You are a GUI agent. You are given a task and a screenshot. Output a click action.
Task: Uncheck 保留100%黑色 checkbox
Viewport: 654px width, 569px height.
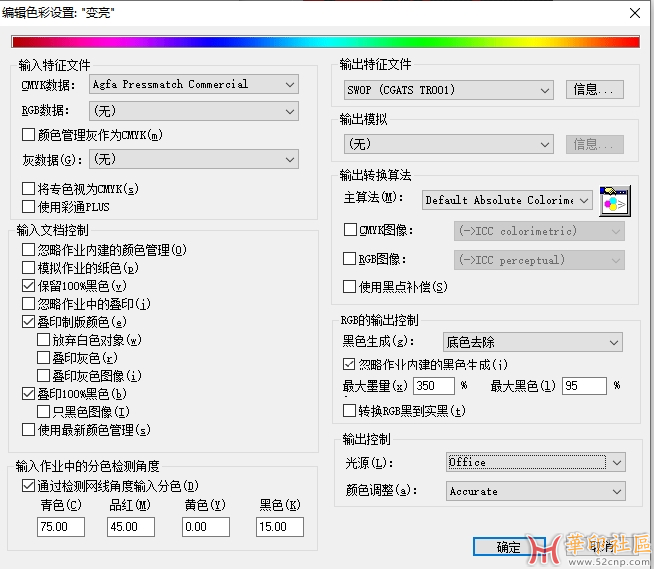tap(28, 286)
